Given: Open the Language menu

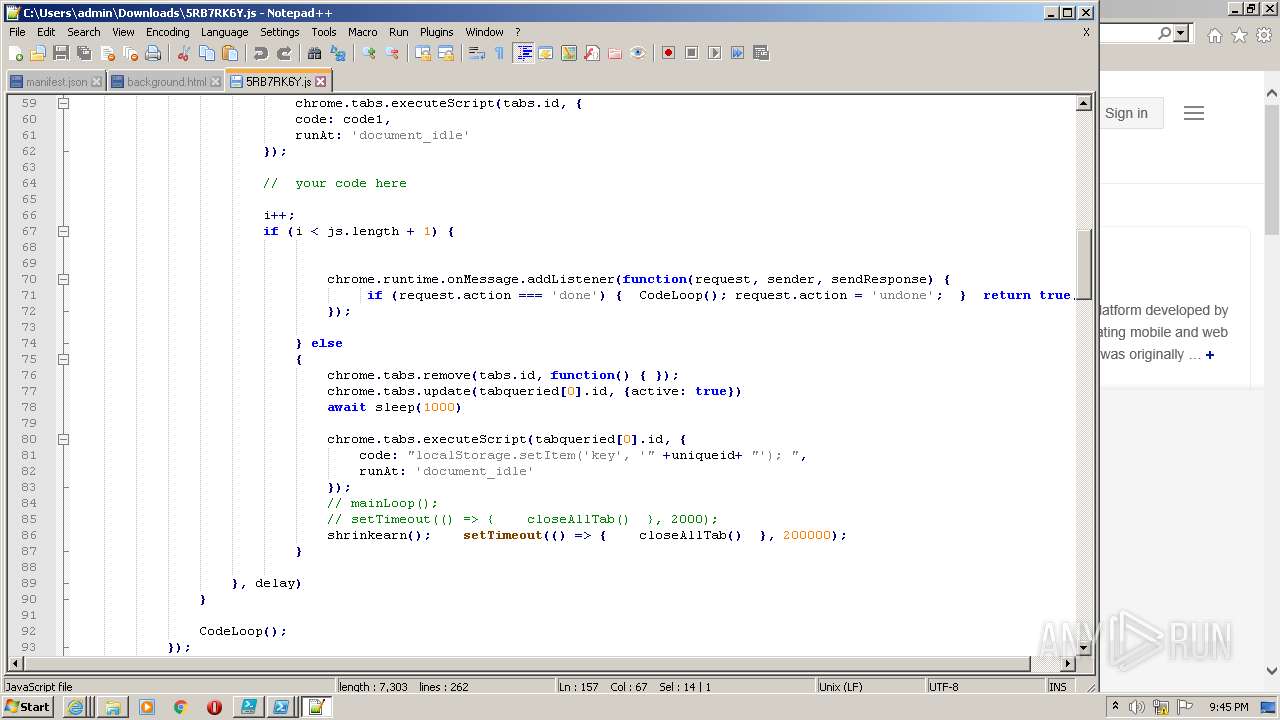Looking at the screenshot, I should point(224,32).
